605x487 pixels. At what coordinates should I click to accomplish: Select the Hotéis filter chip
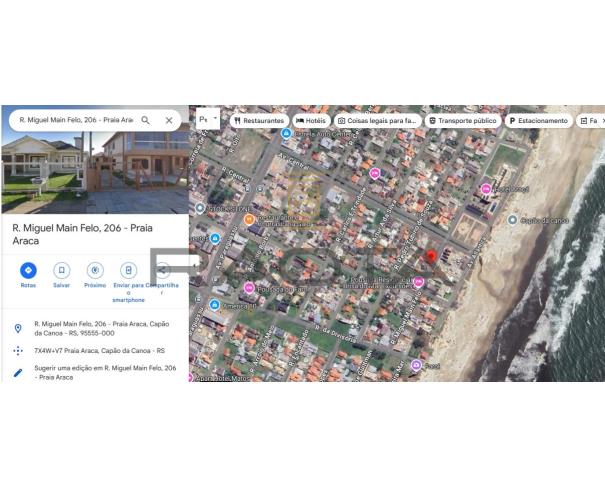[311, 121]
